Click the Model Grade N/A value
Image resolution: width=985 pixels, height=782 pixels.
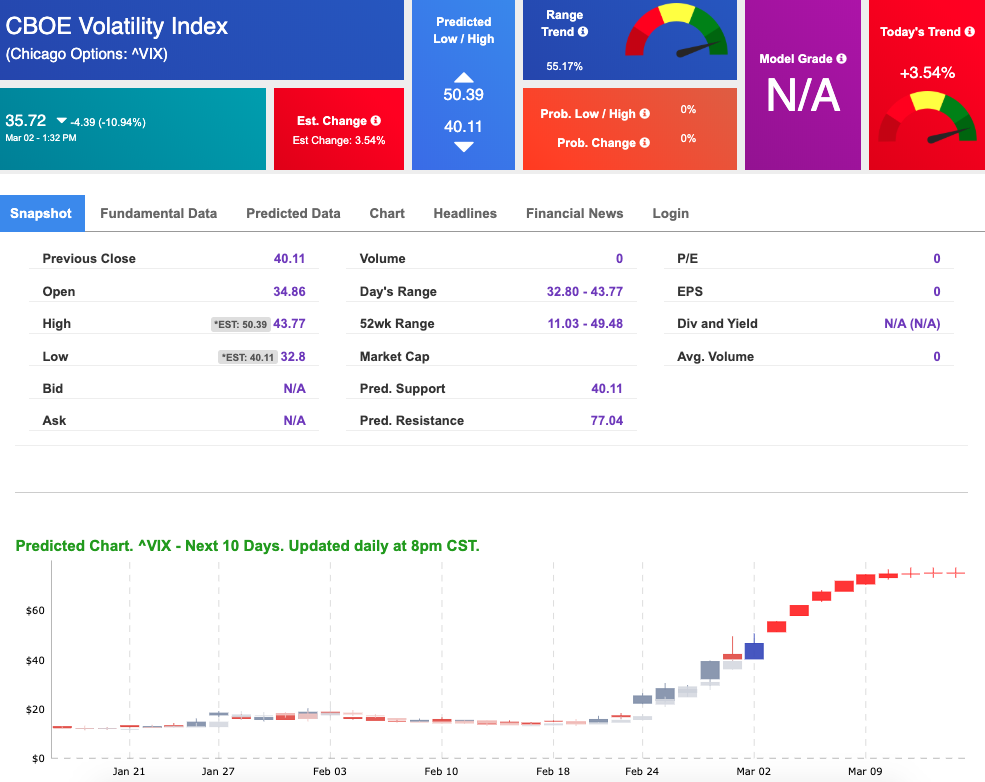tap(803, 95)
